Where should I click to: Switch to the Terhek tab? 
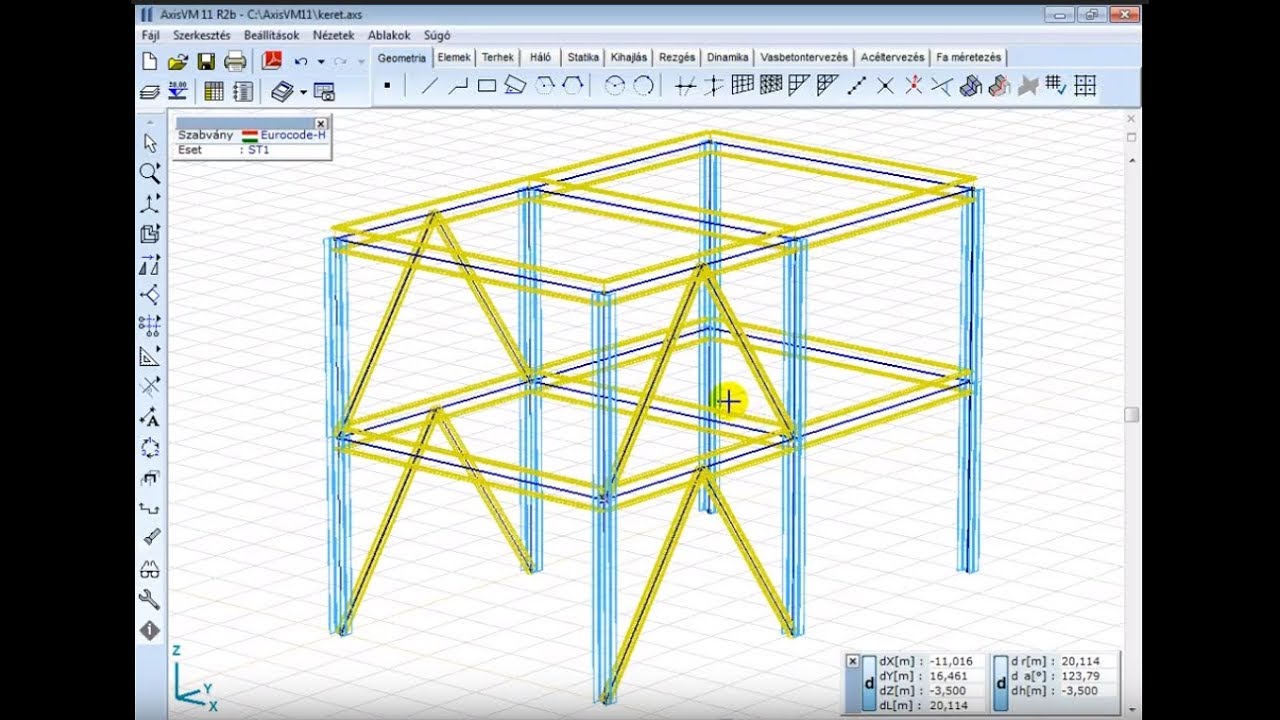pyautogui.click(x=498, y=57)
